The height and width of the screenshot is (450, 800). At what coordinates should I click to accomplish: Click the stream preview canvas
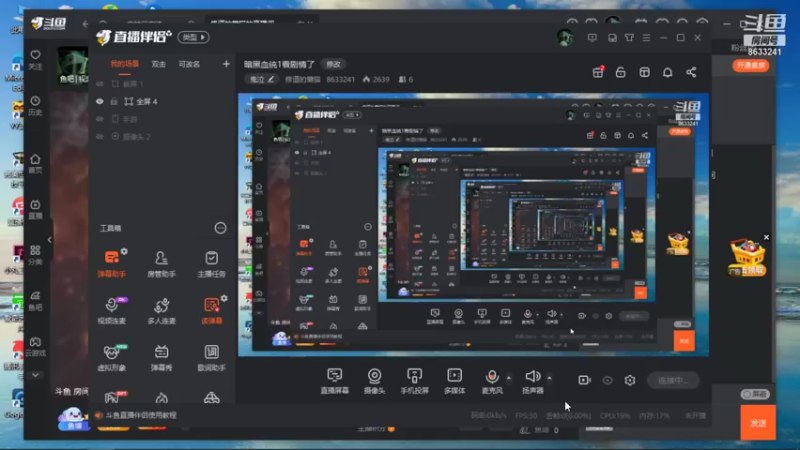tap(473, 224)
